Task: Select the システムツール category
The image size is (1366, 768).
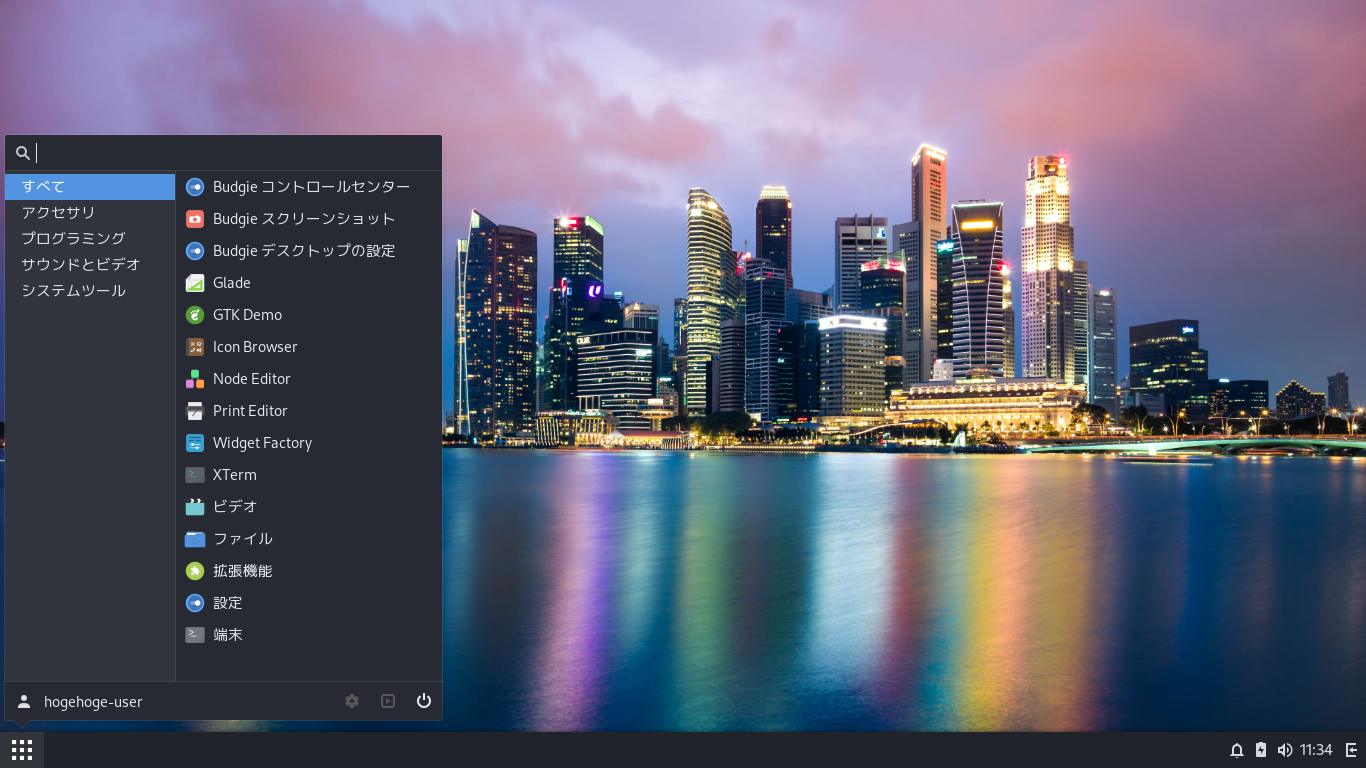Action: click(90, 291)
